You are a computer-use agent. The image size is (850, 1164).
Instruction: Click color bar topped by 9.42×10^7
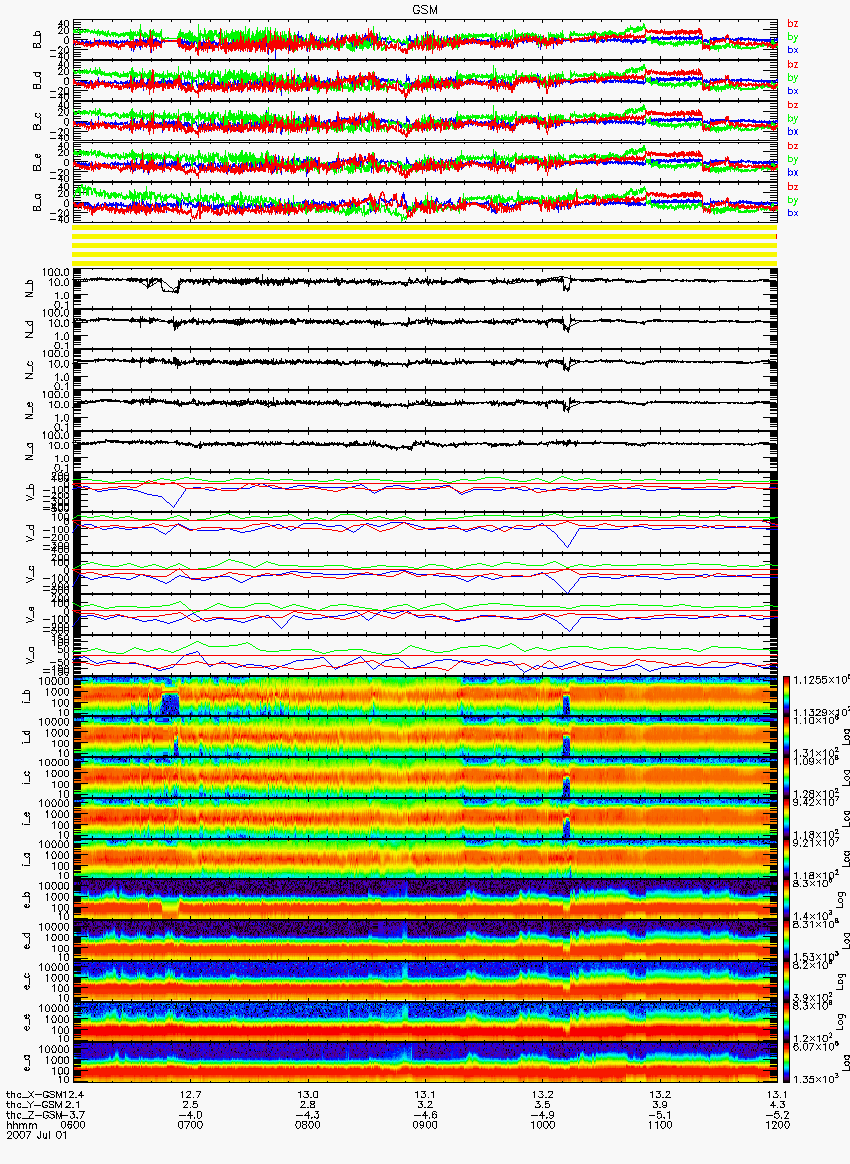(x=787, y=819)
